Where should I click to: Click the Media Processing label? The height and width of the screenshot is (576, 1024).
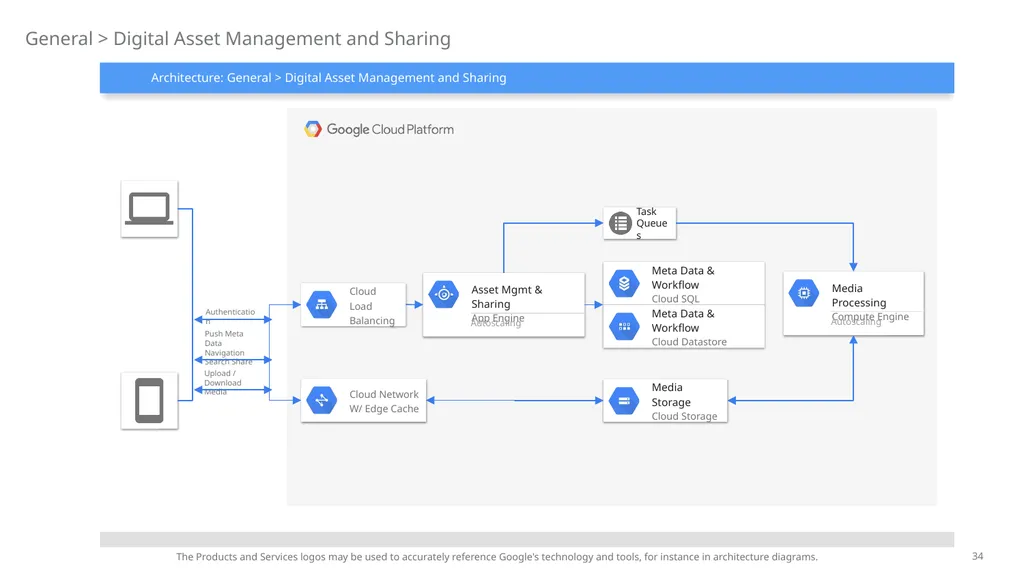pyautogui.click(x=859, y=295)
